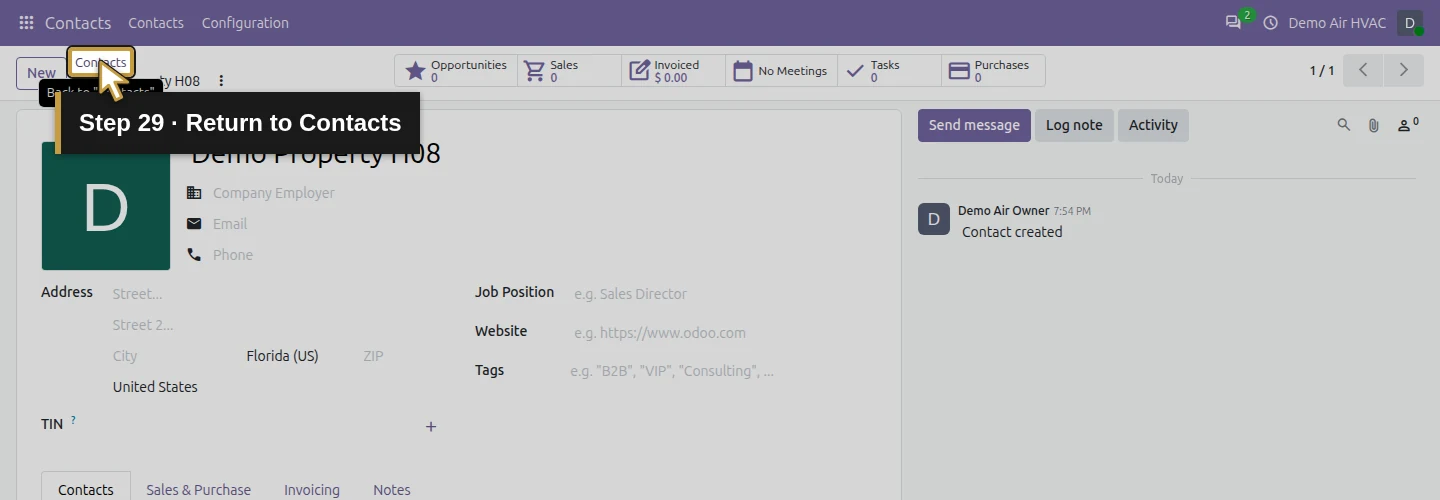Click the City field
The width and height of the screenshot is (1440, 500).
(x=173, y=356)
